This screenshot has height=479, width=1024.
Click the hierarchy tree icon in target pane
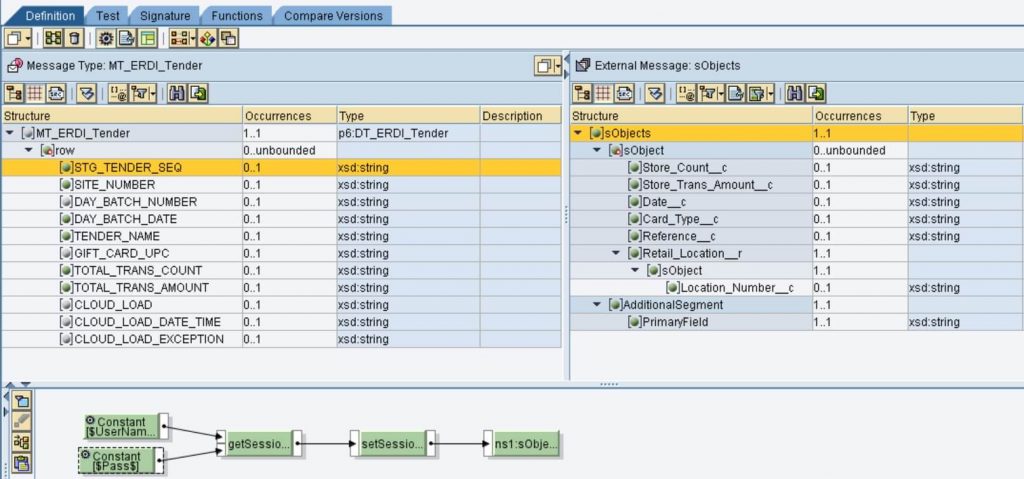click(582, 94)
